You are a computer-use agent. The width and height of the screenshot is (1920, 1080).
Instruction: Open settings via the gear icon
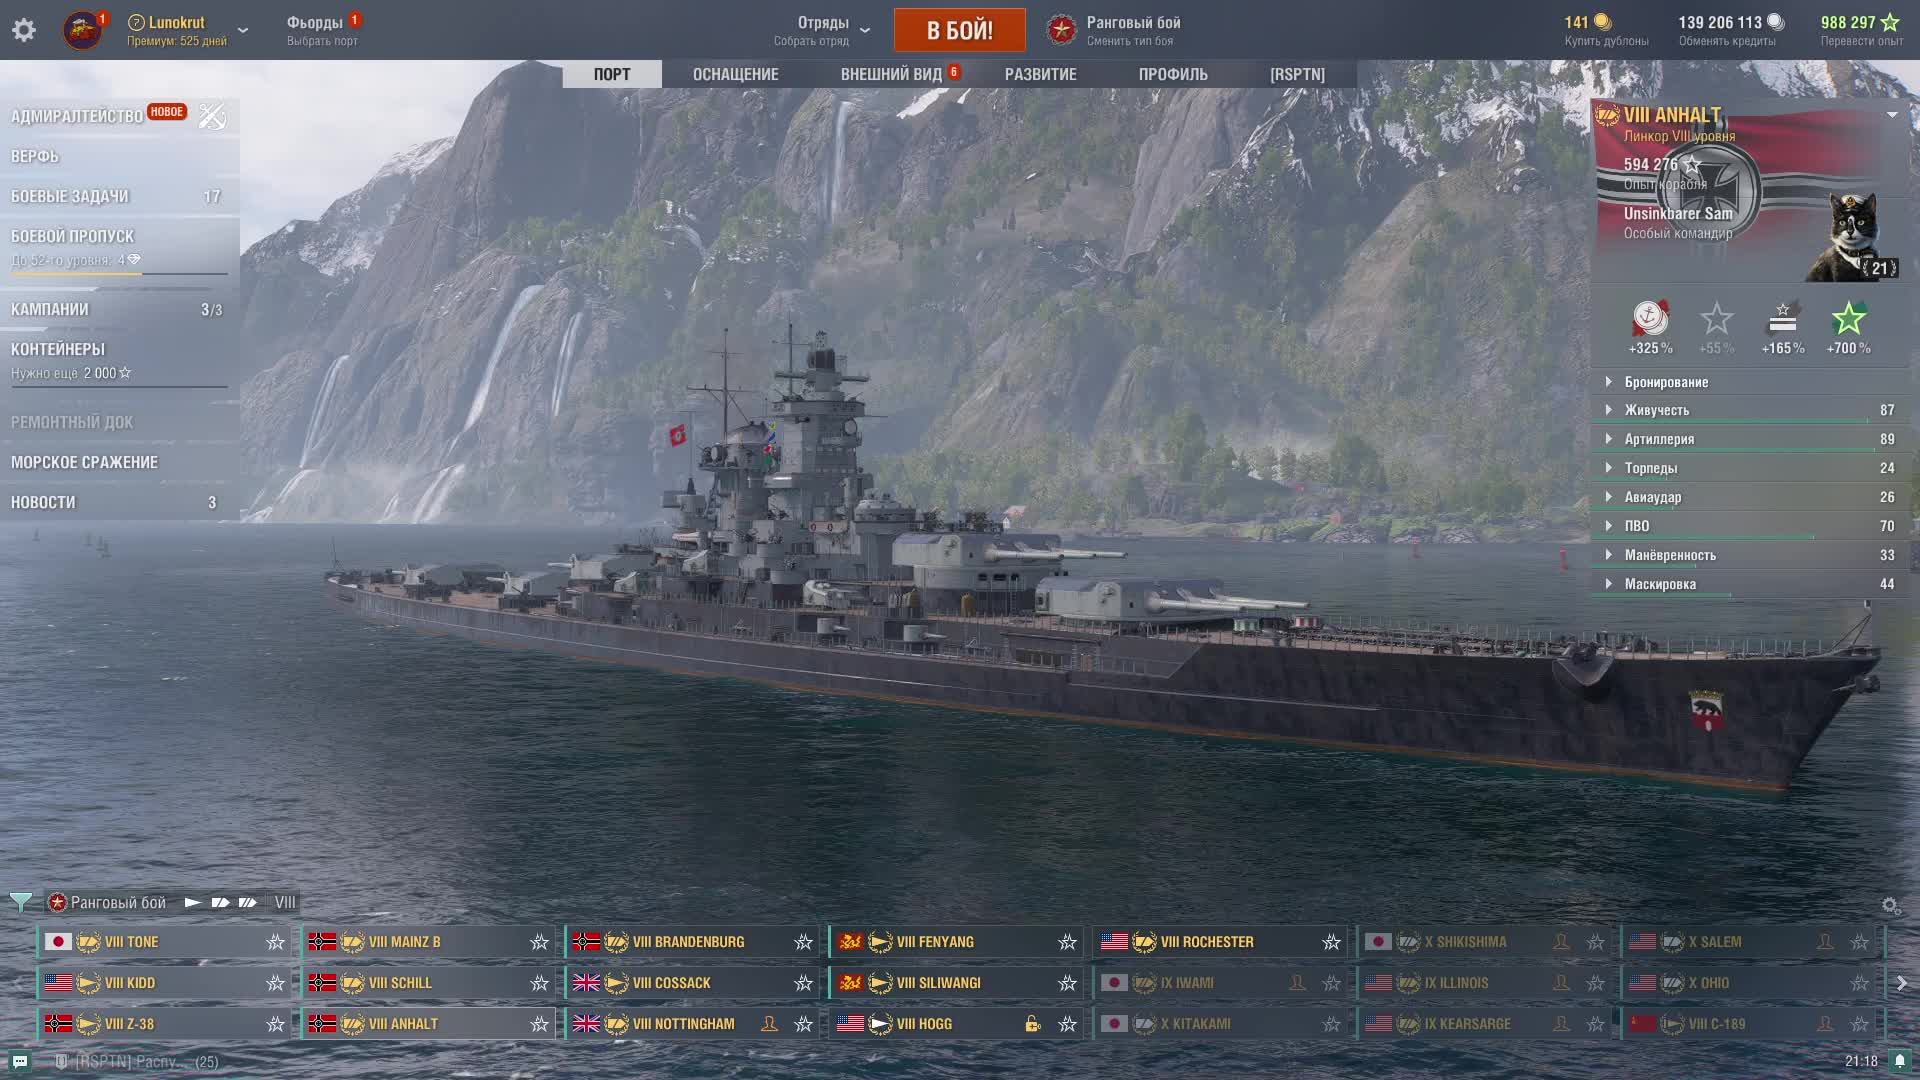24,30
